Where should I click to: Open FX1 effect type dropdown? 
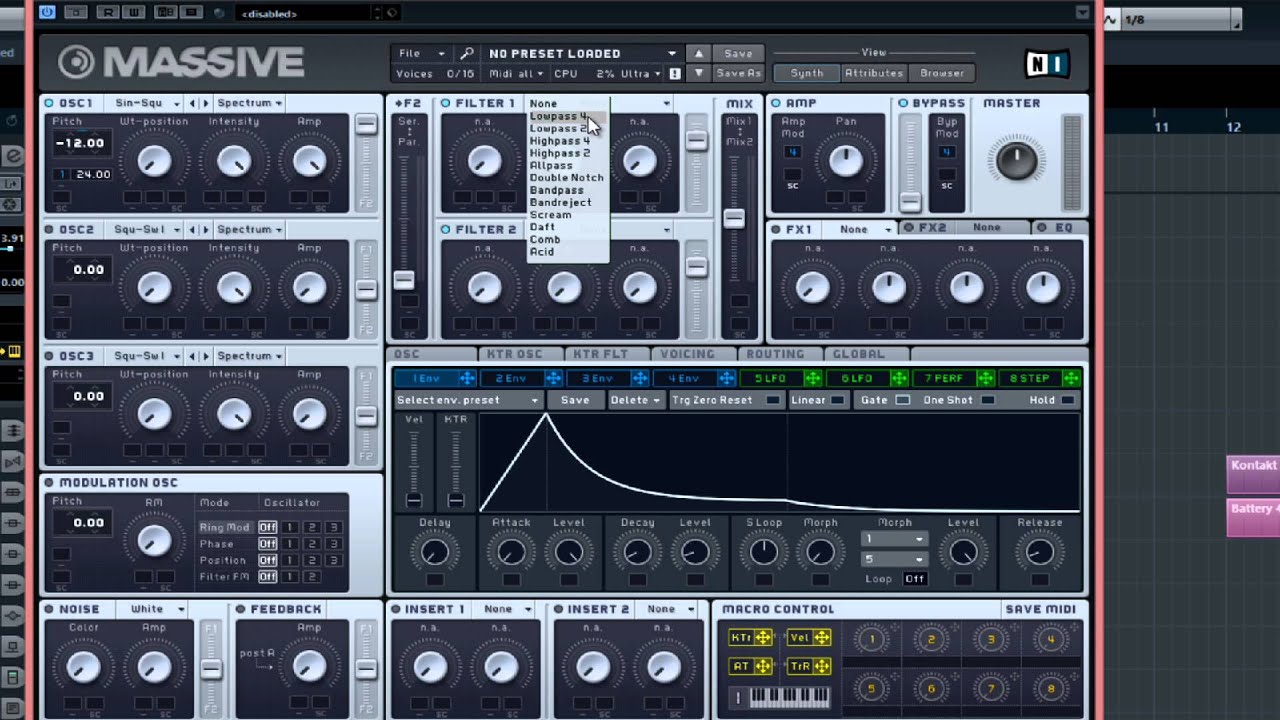click(x=863, y=229)
